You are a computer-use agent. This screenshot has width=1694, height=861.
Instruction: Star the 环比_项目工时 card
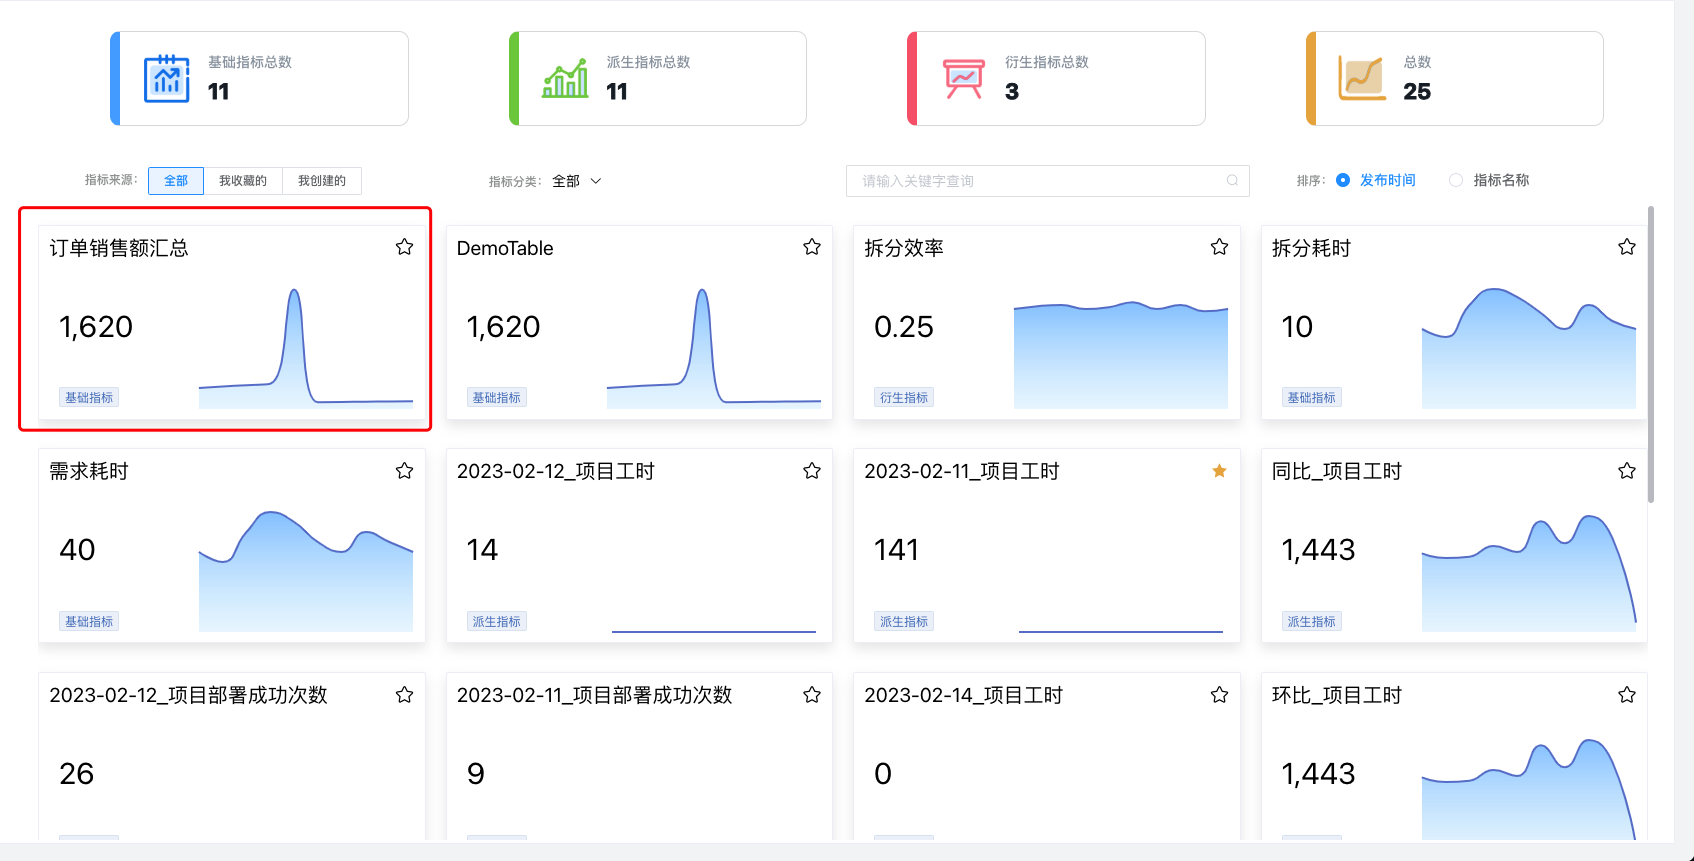1626,695
